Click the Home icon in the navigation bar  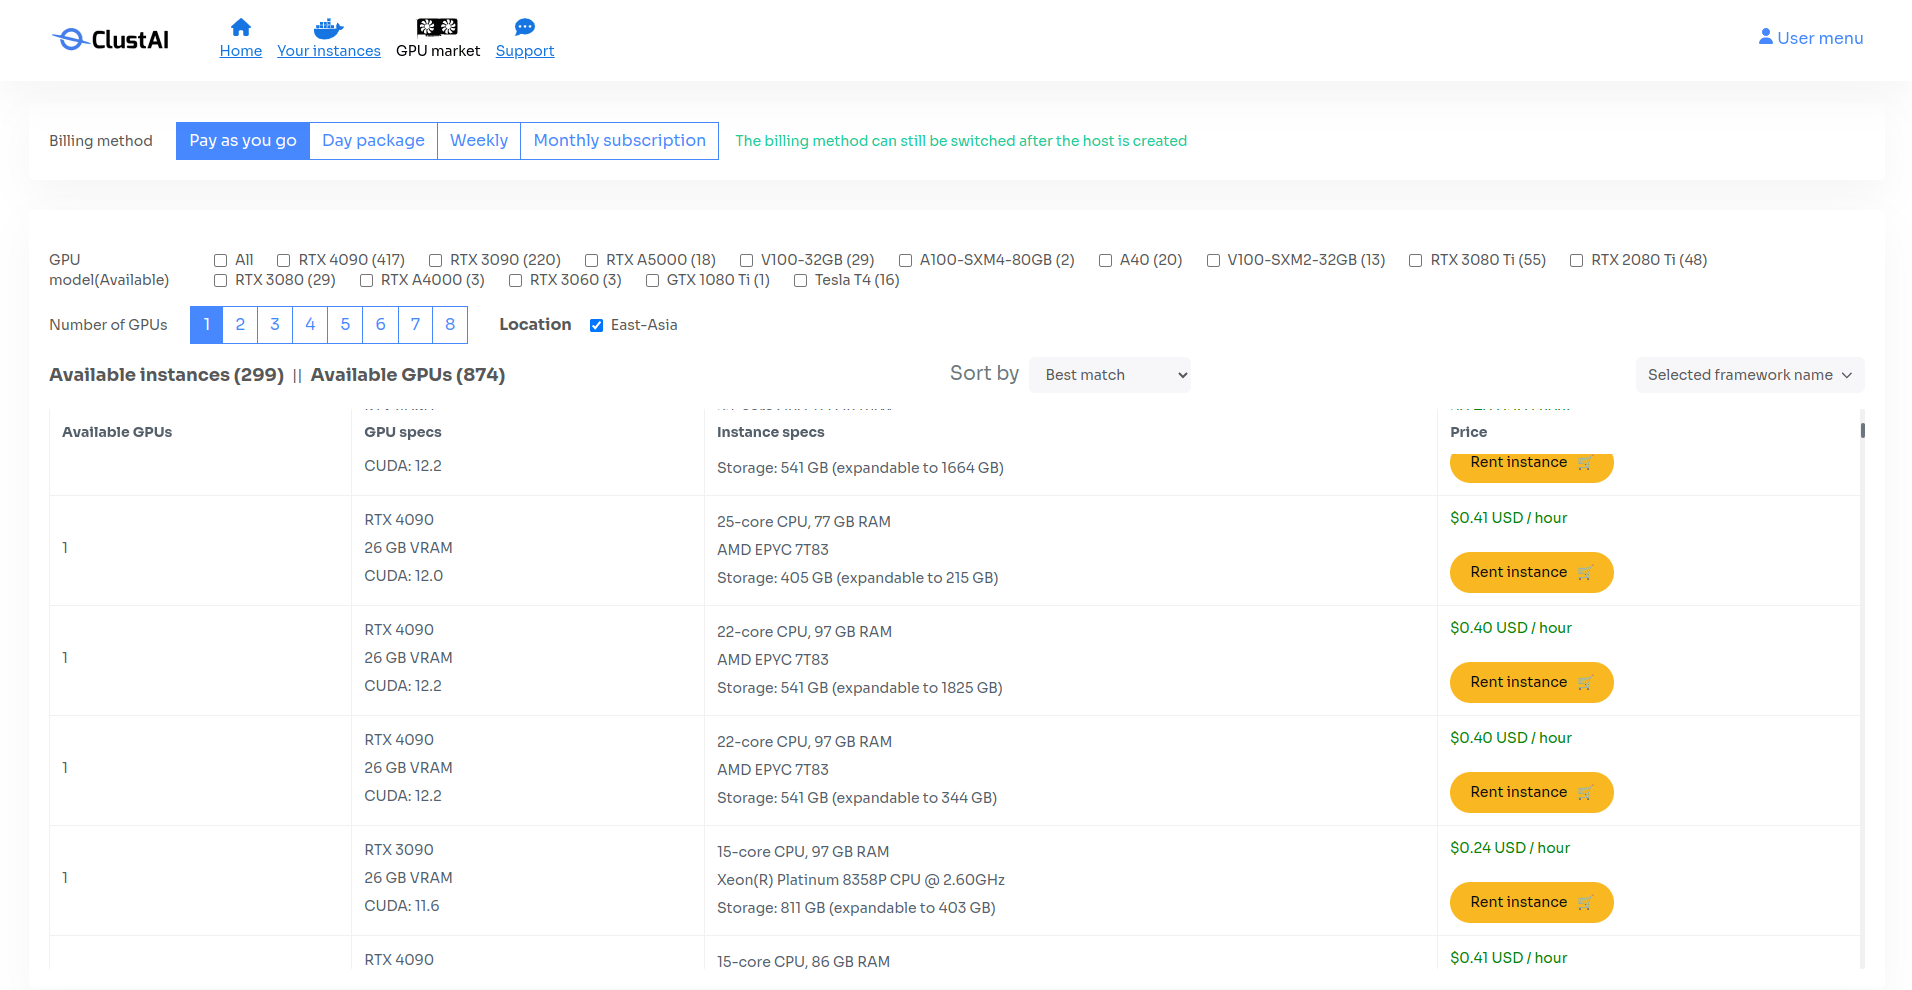pyautogui.click(x=240, y=28)
